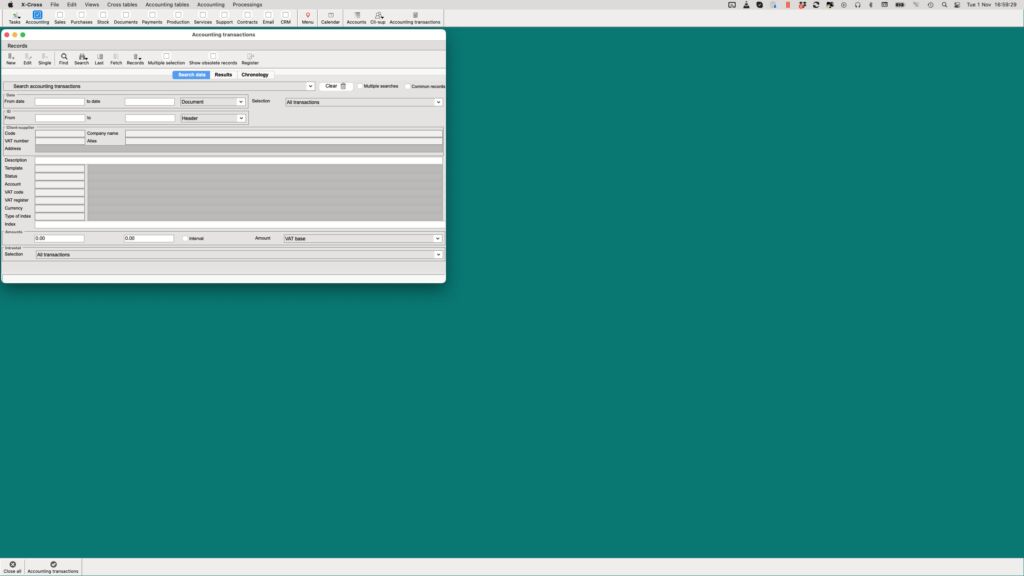This screenshot has width=1024, height=576.
Task: Toggle the Interval checkbox
Action: pos(185,238)
